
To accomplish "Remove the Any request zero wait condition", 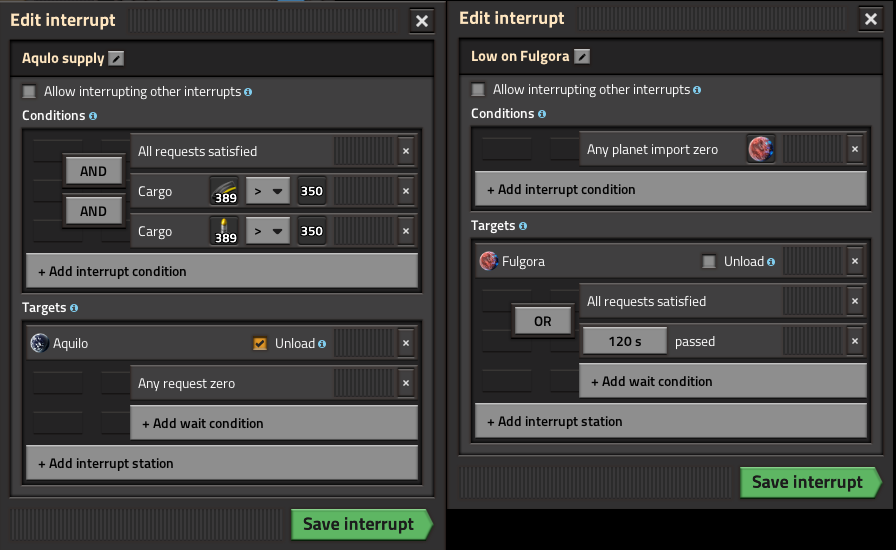I will pos(405,383).
